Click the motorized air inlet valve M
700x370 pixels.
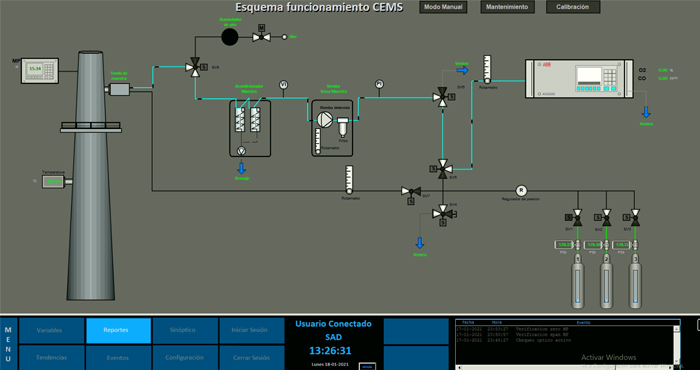pos(261,35)
